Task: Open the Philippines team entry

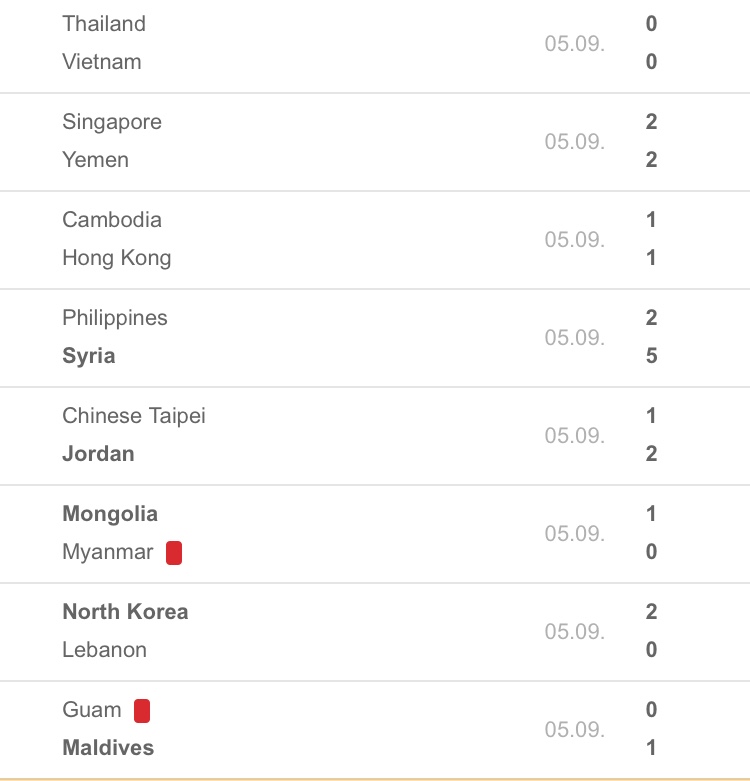Action: pyautogui.click(x=115, y=318)
